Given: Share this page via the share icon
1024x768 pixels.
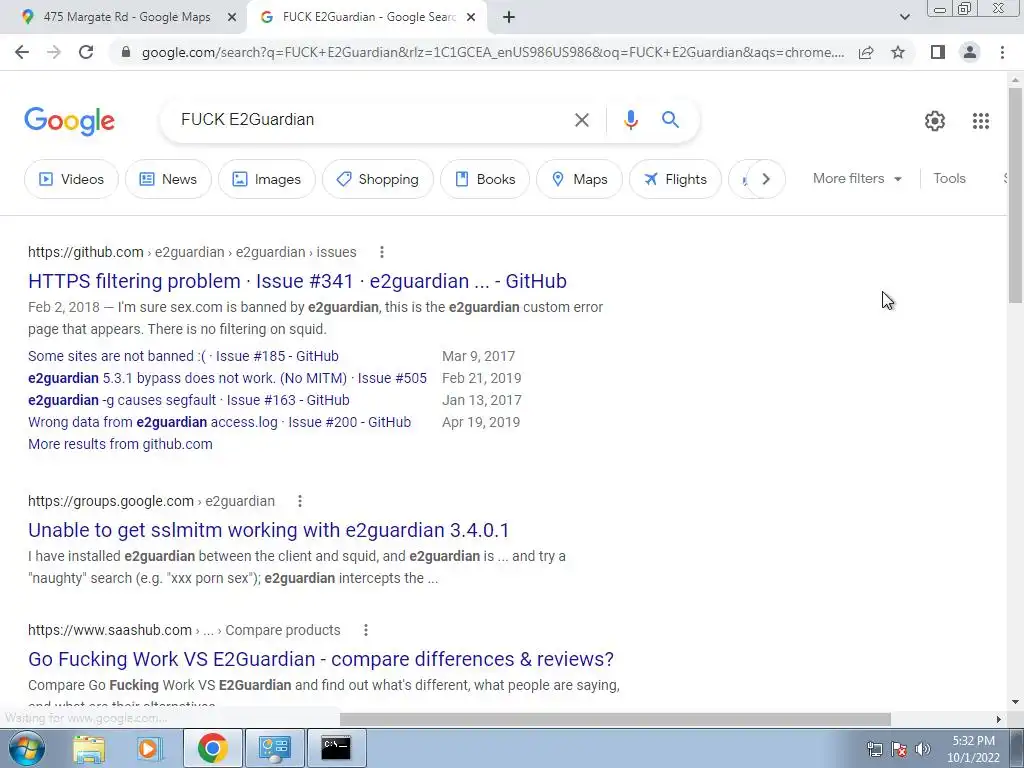Looking at the screenshot, I should 866,52.
